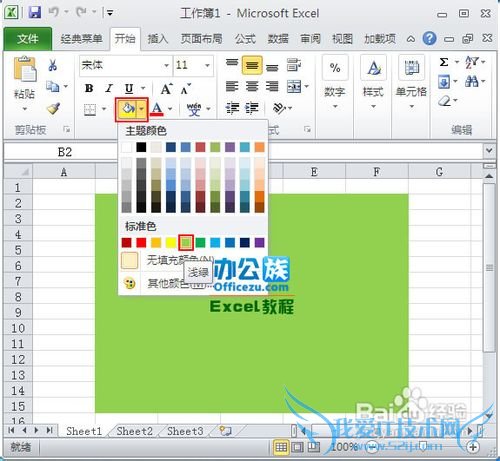
Task: Click the Undo arrow in the quick toolbar
Action: tap(53, 13)
